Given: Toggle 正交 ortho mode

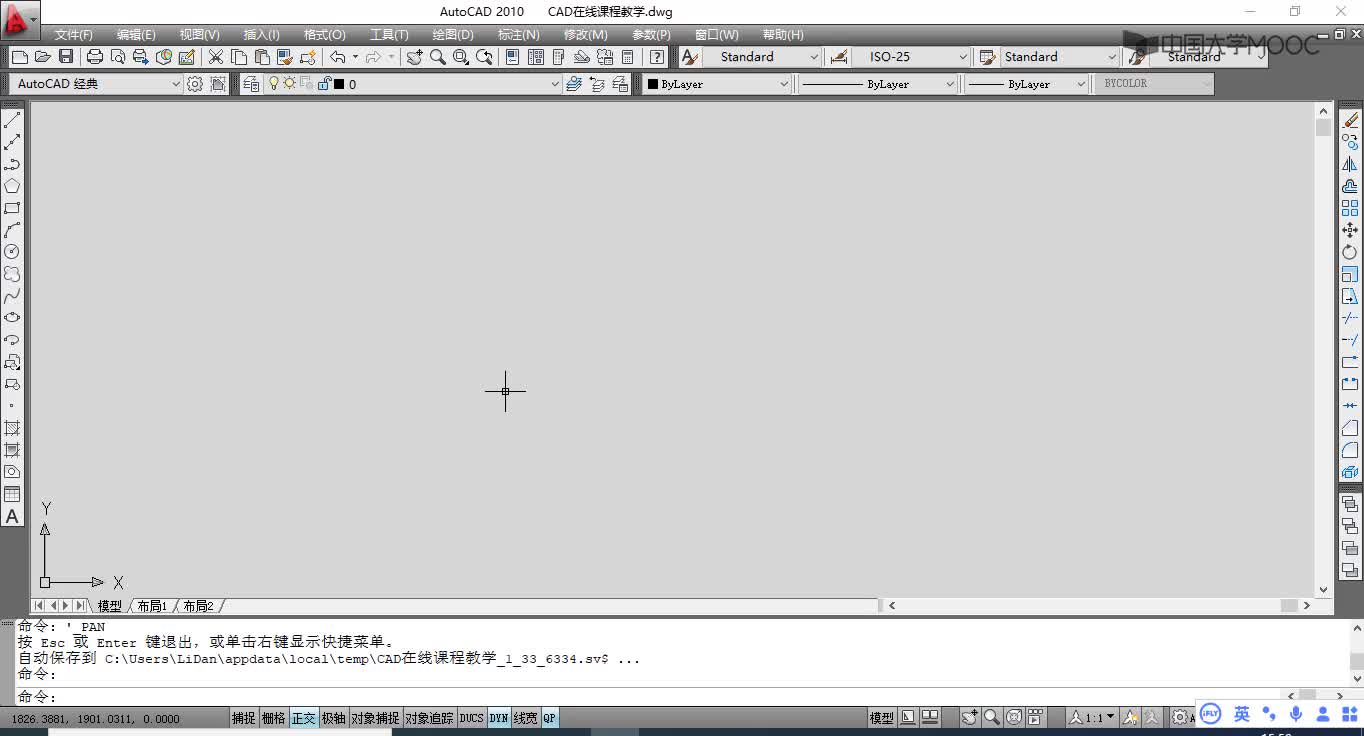Looking at the screenshot, I should (x=304, y=718).
